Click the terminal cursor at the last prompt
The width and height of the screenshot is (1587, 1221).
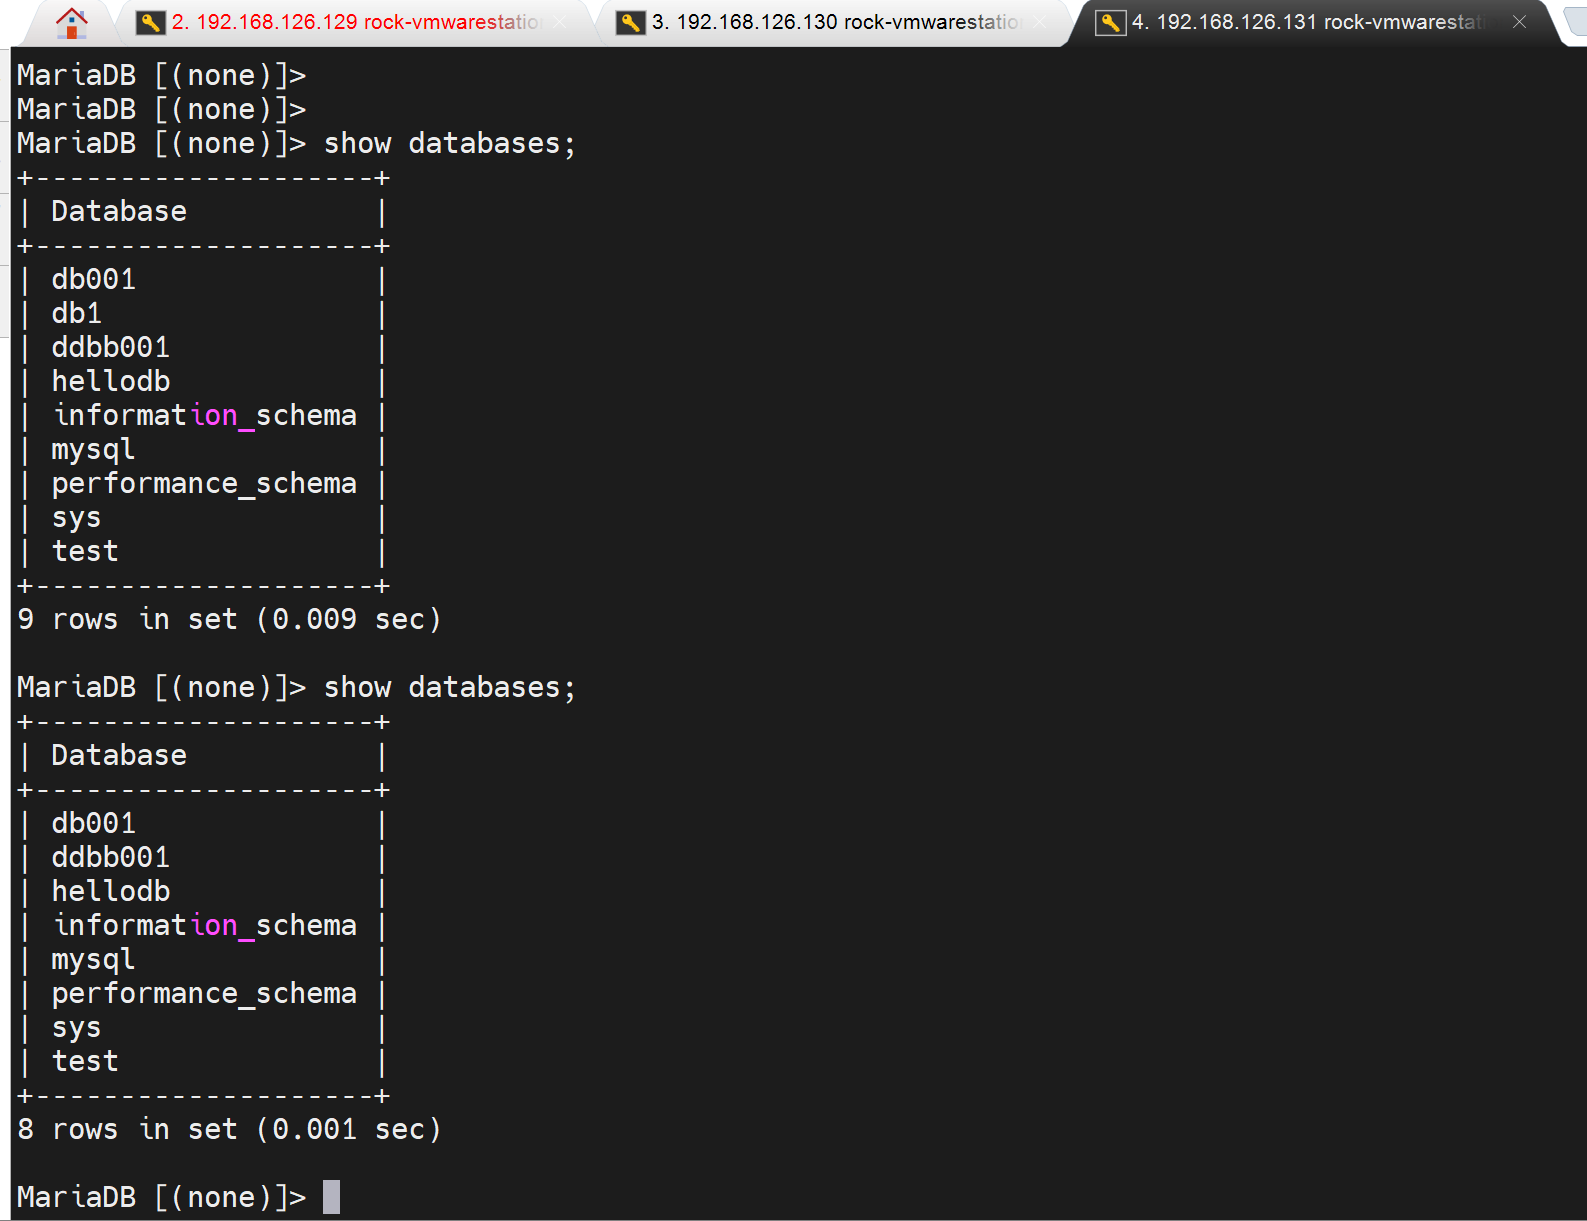point(331,1197)
